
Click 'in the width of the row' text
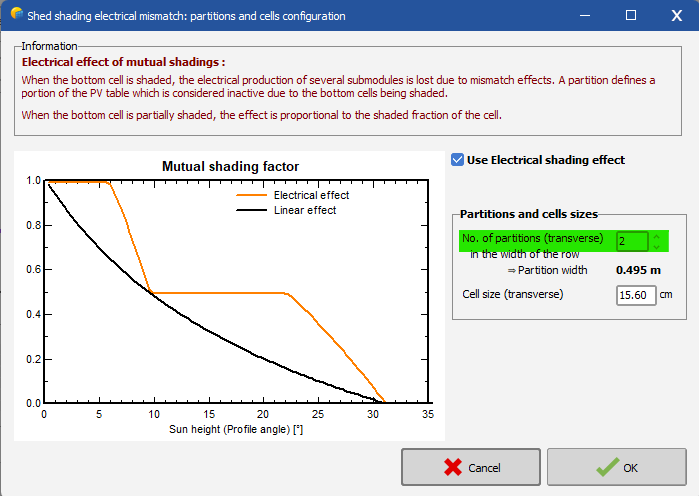click(x=525, y=254)
